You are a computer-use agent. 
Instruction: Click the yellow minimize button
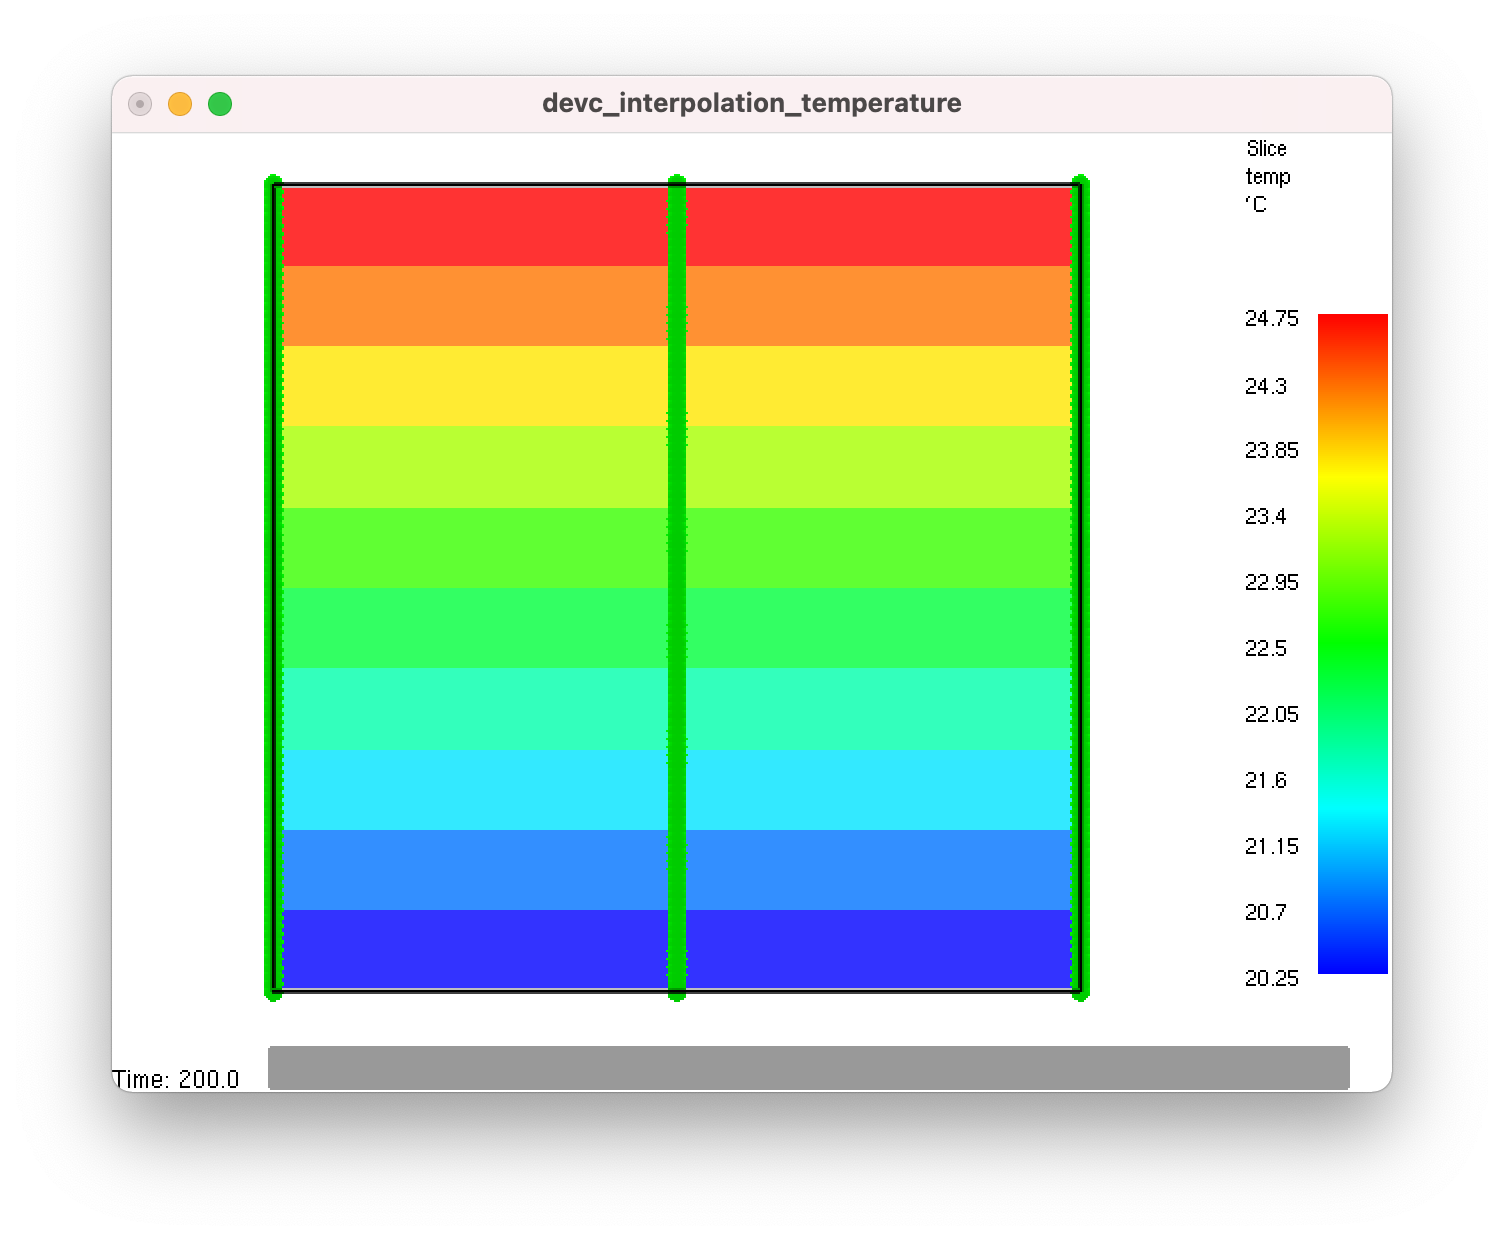pyautogui.click(x=180, y=103)
